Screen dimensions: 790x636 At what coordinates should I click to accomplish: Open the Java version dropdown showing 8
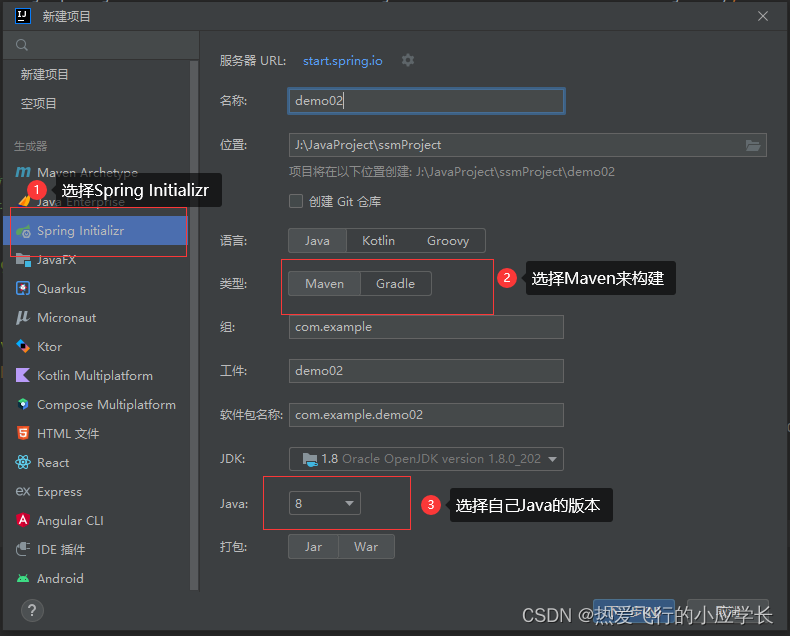[x=325, y=503]
